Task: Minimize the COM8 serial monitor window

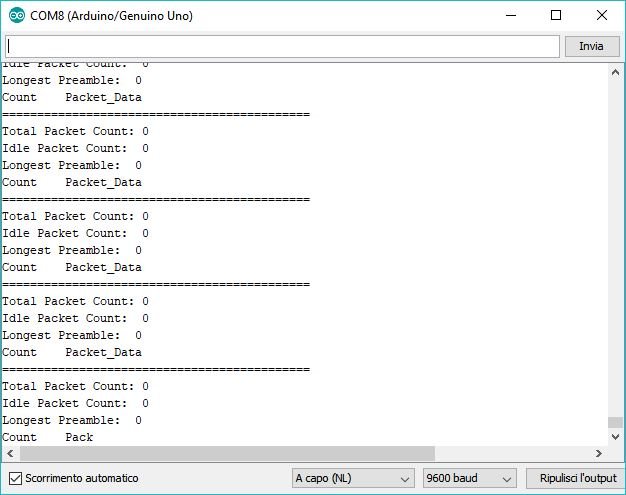Action: pyautogui.click(x=510, y=16)
